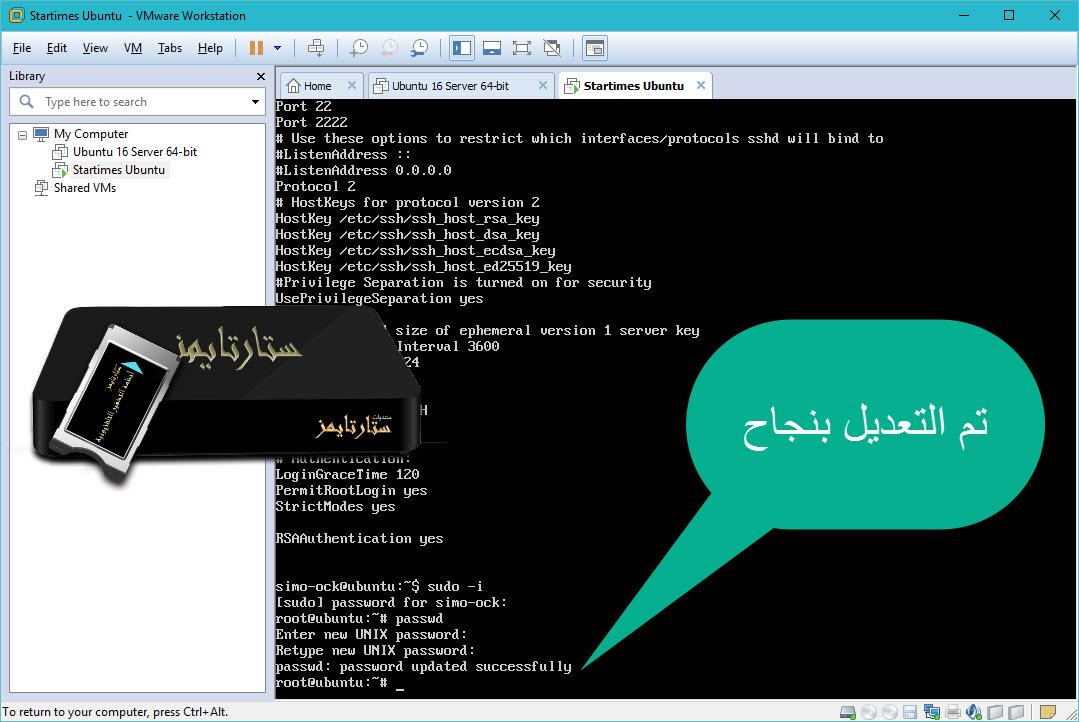Toggle Unity mode display
Viewport: 1079px width, 722px height.
(551, 47)
